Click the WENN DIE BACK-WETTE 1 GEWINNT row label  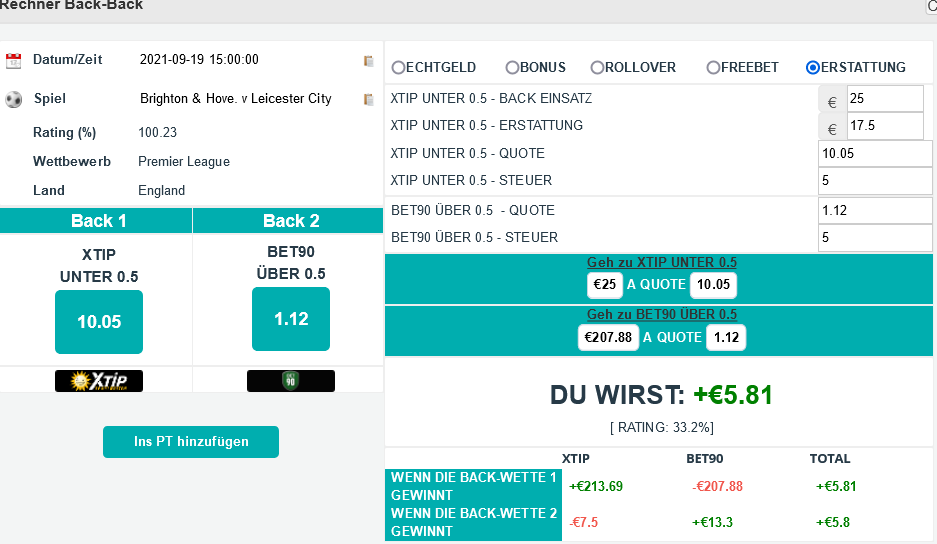473,487
